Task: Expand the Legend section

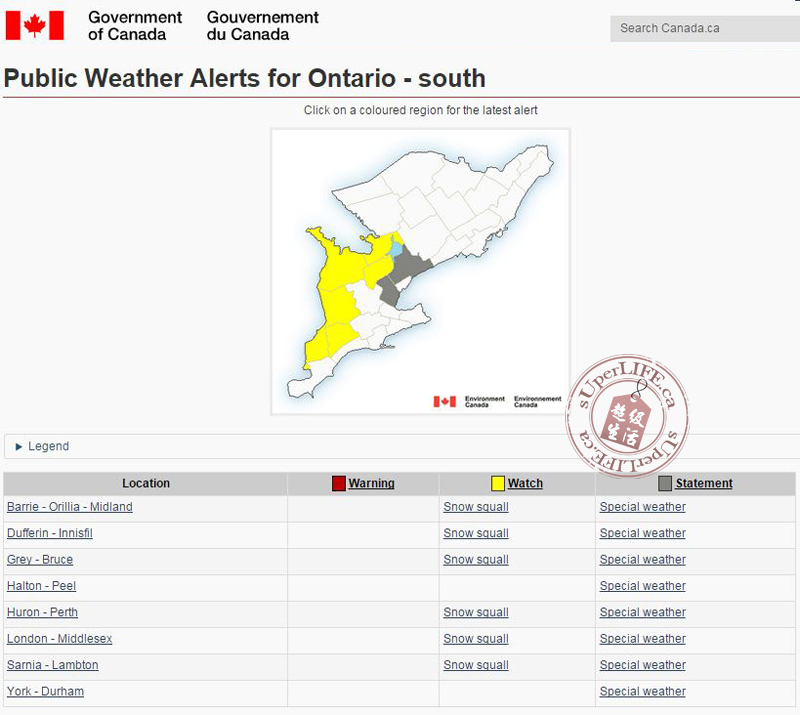Action: click(43, 446)
